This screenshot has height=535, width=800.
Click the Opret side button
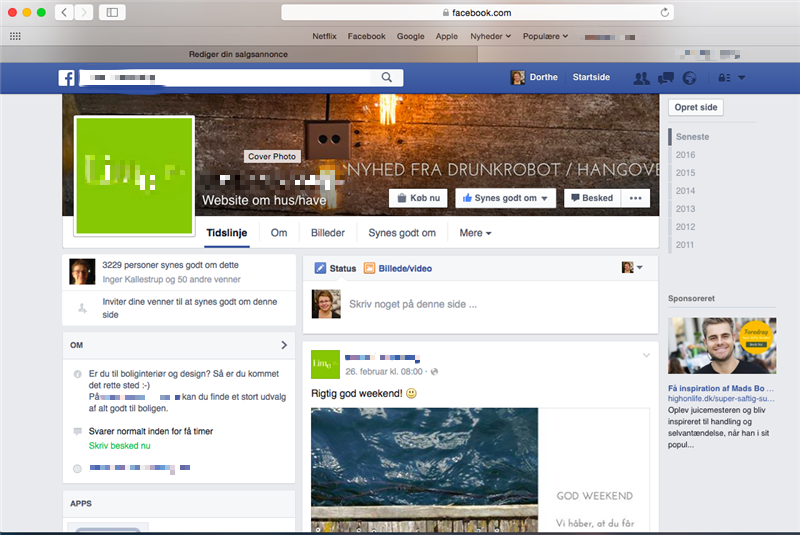pyautogui.click(x=695, y=108)
